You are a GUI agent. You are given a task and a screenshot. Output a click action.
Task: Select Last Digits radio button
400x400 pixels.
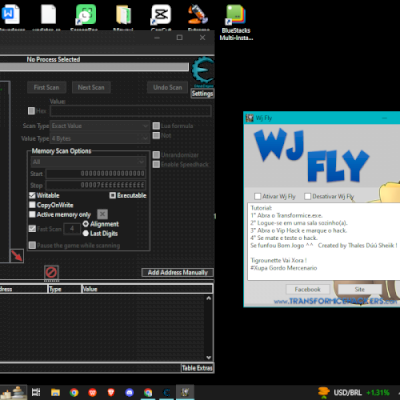pyautogui.click(x=86, y=233)
